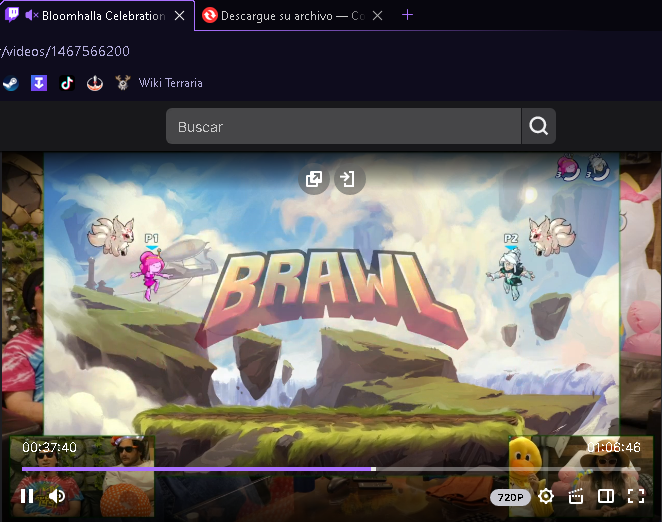Screen dimensions: 662x522
Task: Pop out video with the overlay pop-out icon
Action: coord(314,179)
